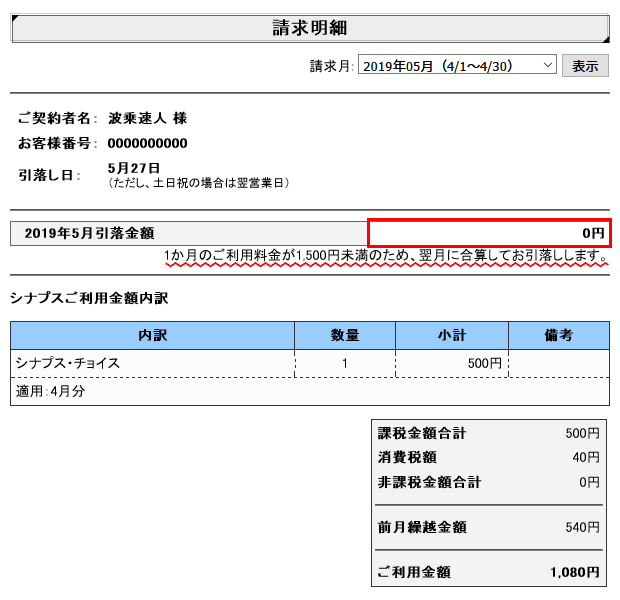Click the シナプスご利用金額内訳 heading
The image size is (620, 600).
89,298
